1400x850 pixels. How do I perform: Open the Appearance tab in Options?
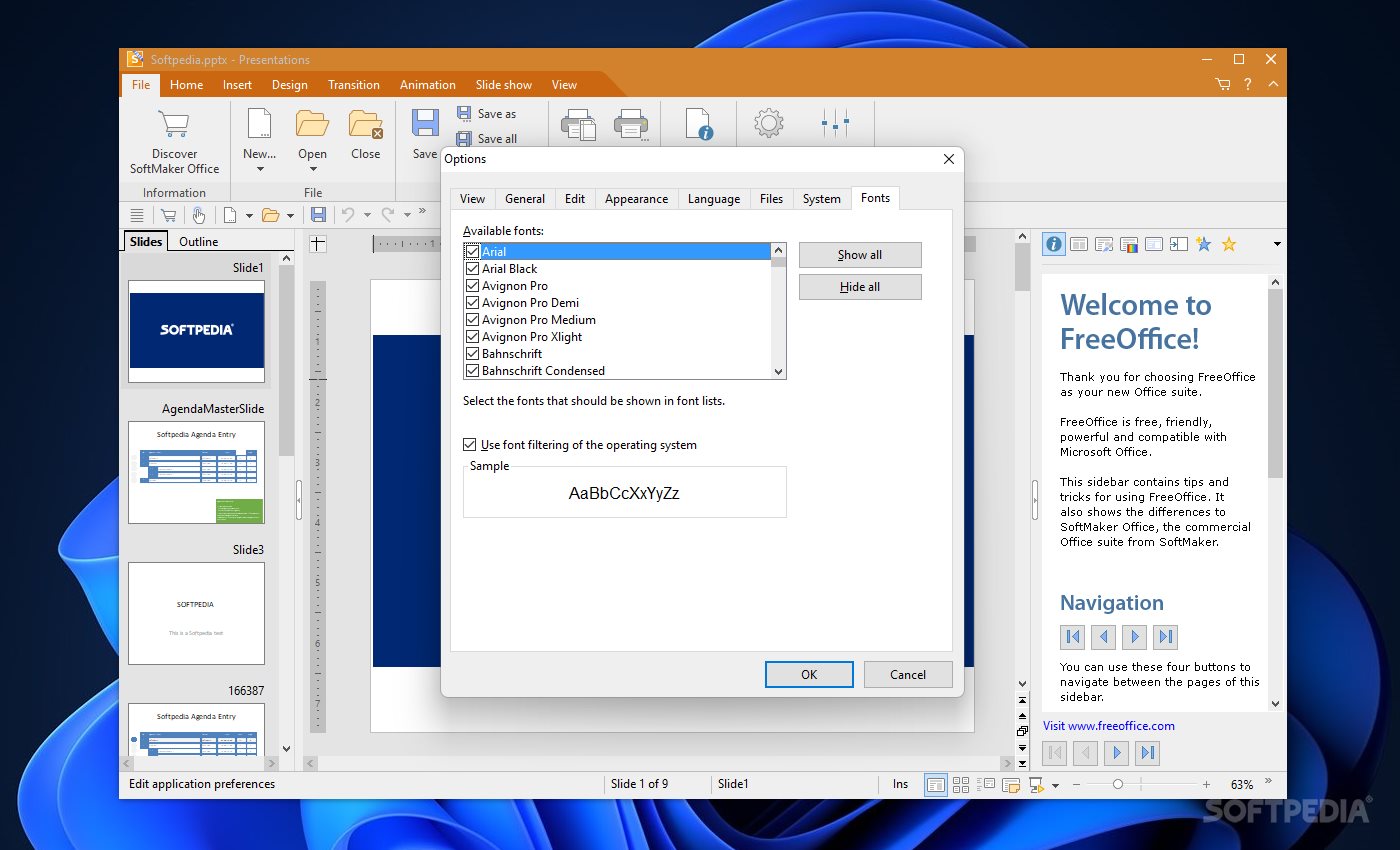(636, 199)
